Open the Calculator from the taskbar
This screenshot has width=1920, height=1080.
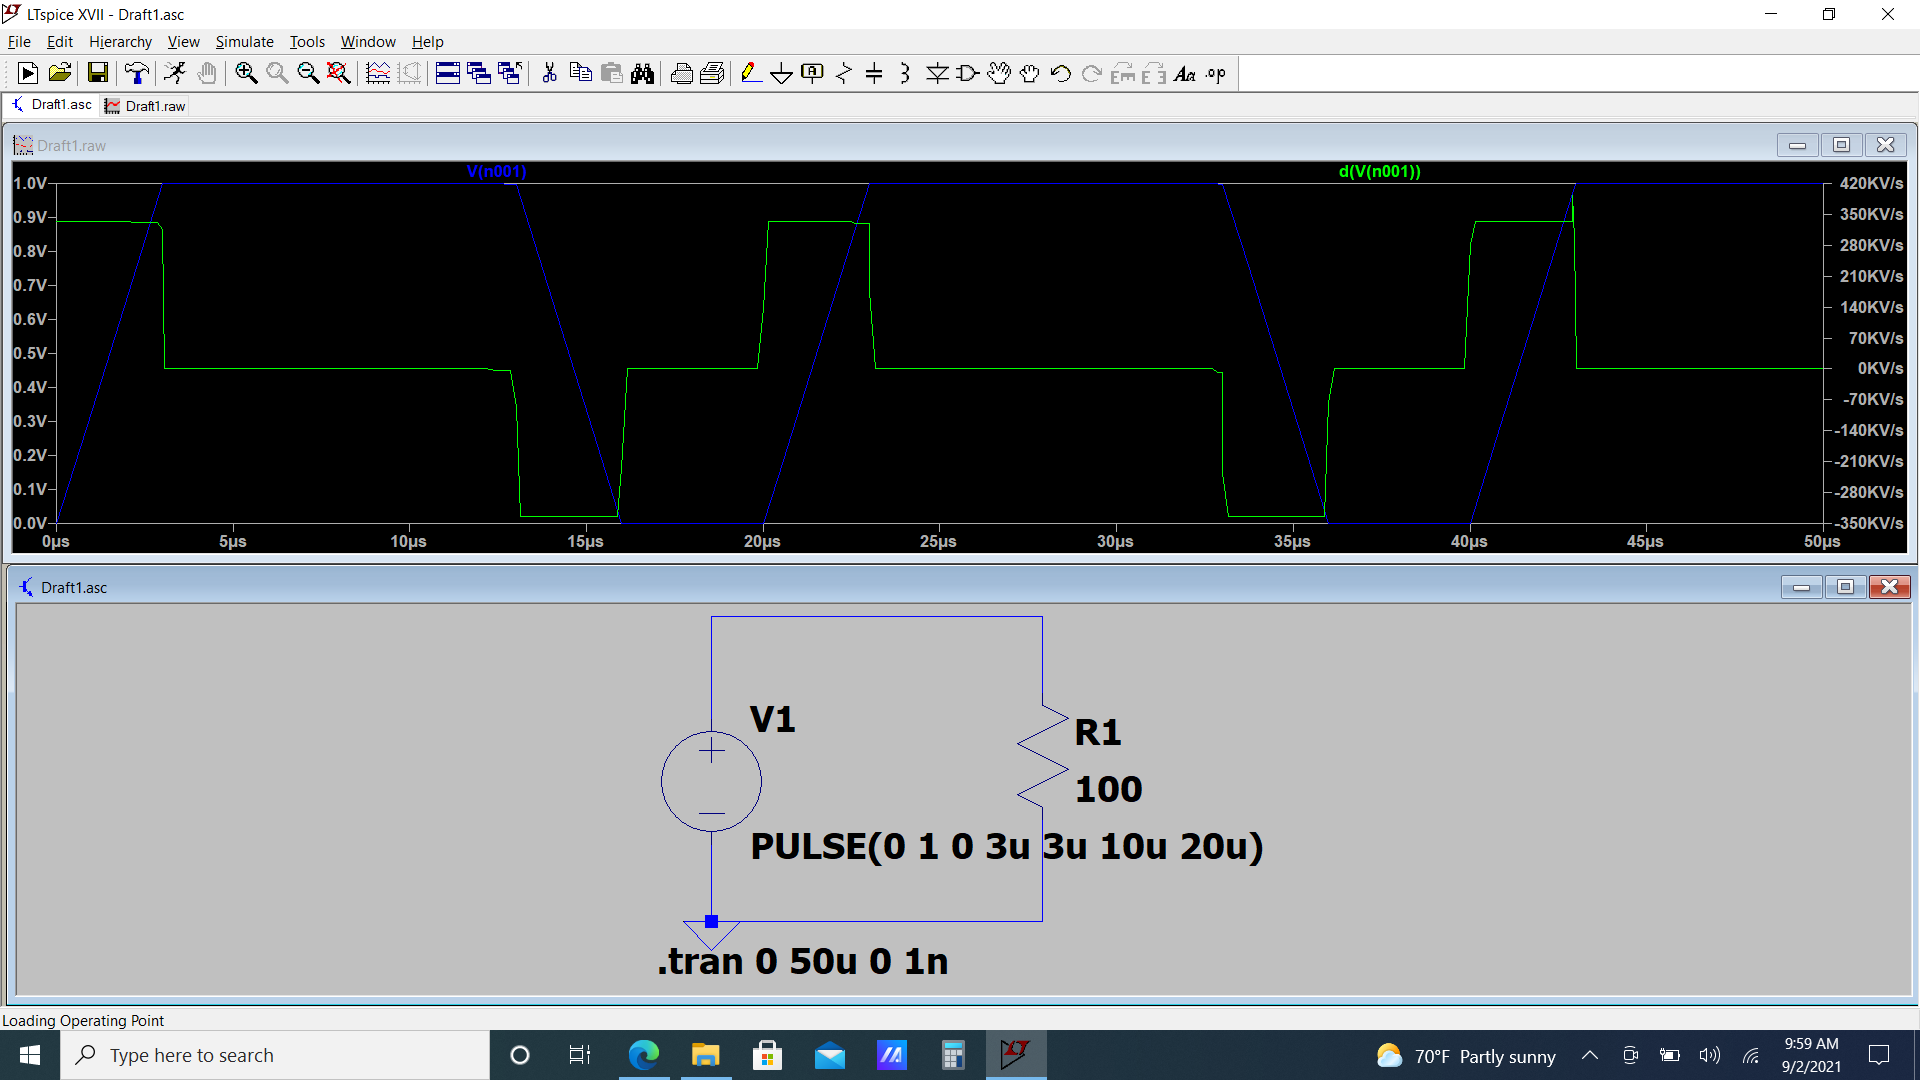click(x=953, y=1055)
